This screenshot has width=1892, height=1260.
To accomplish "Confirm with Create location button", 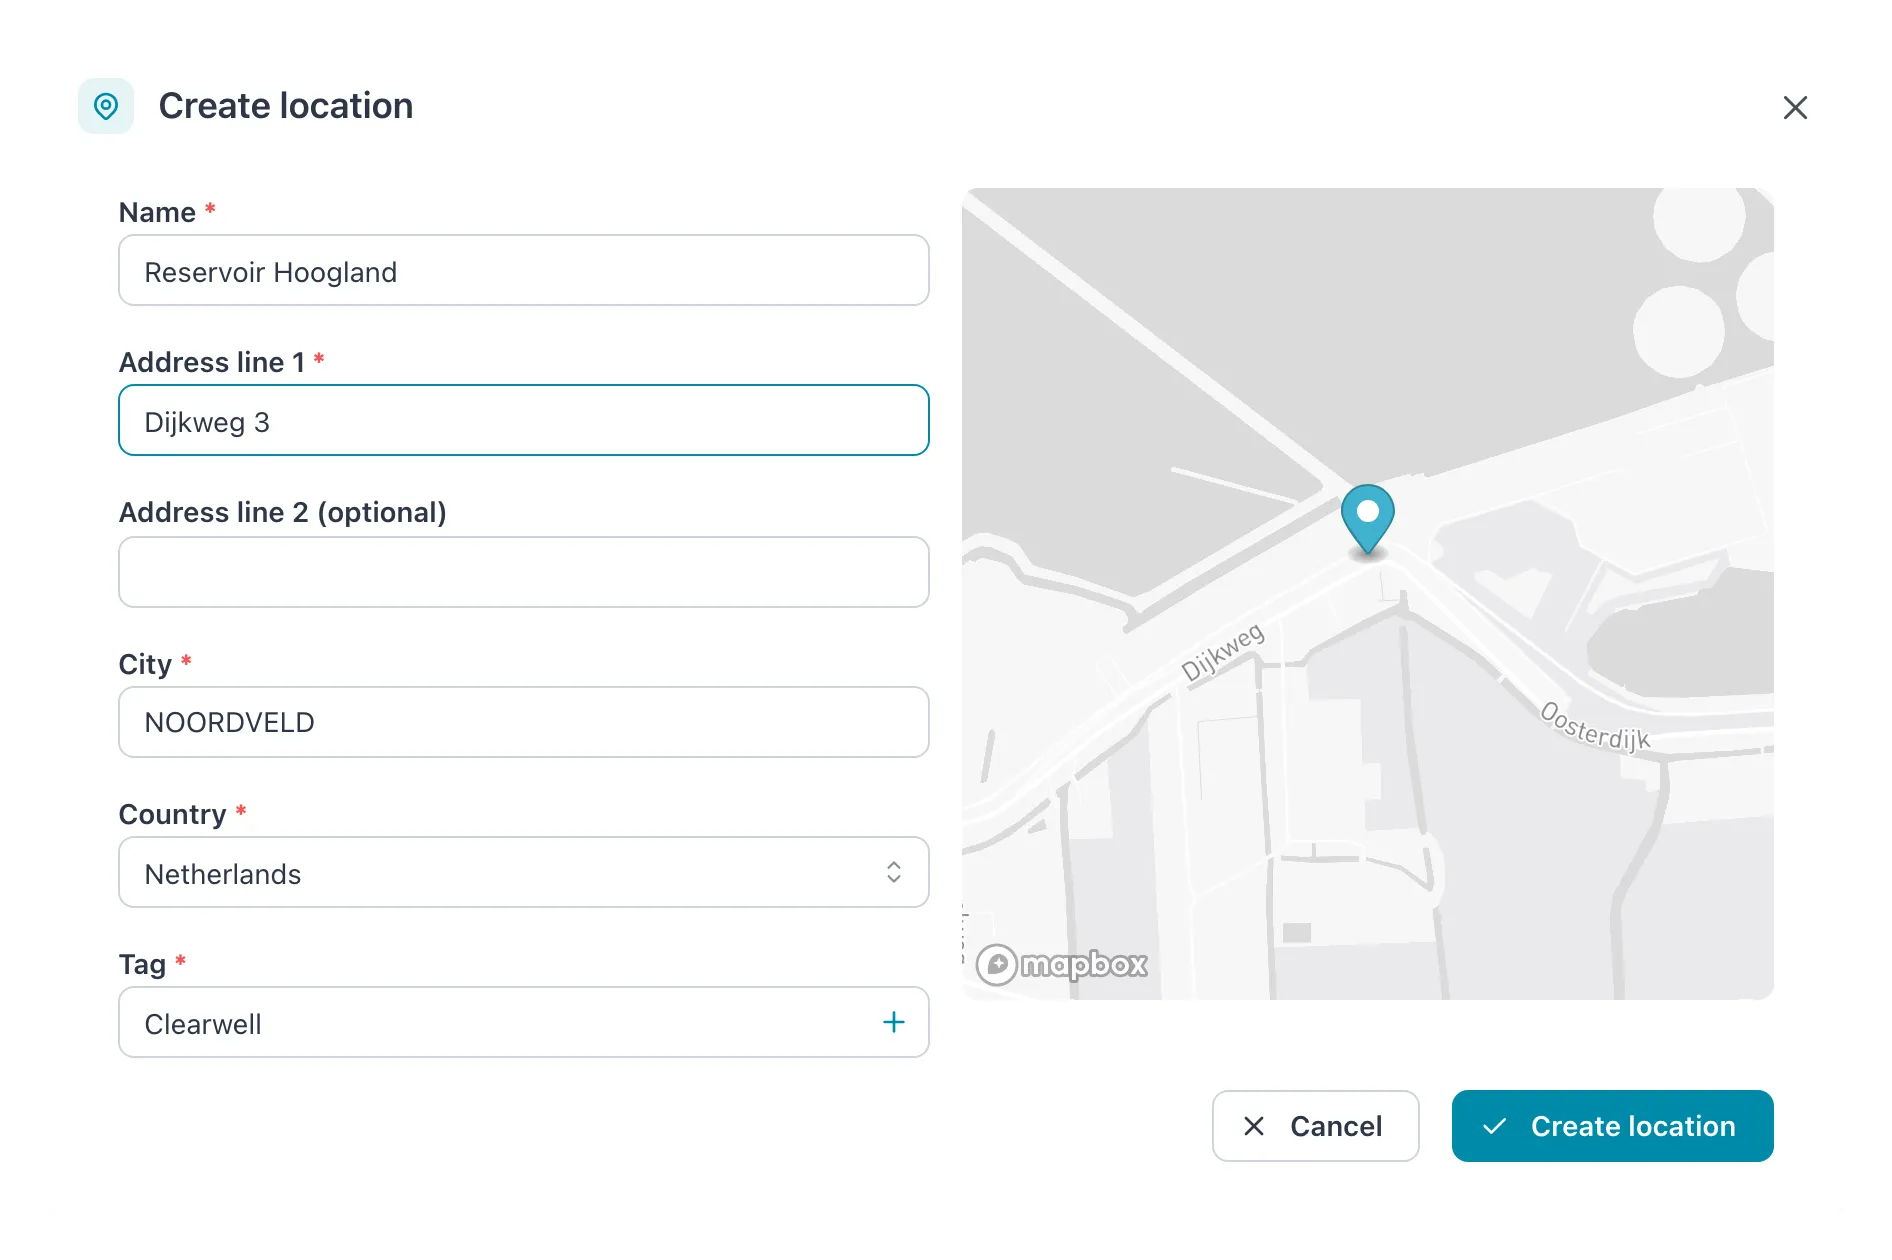I will coord(1612,1126).
